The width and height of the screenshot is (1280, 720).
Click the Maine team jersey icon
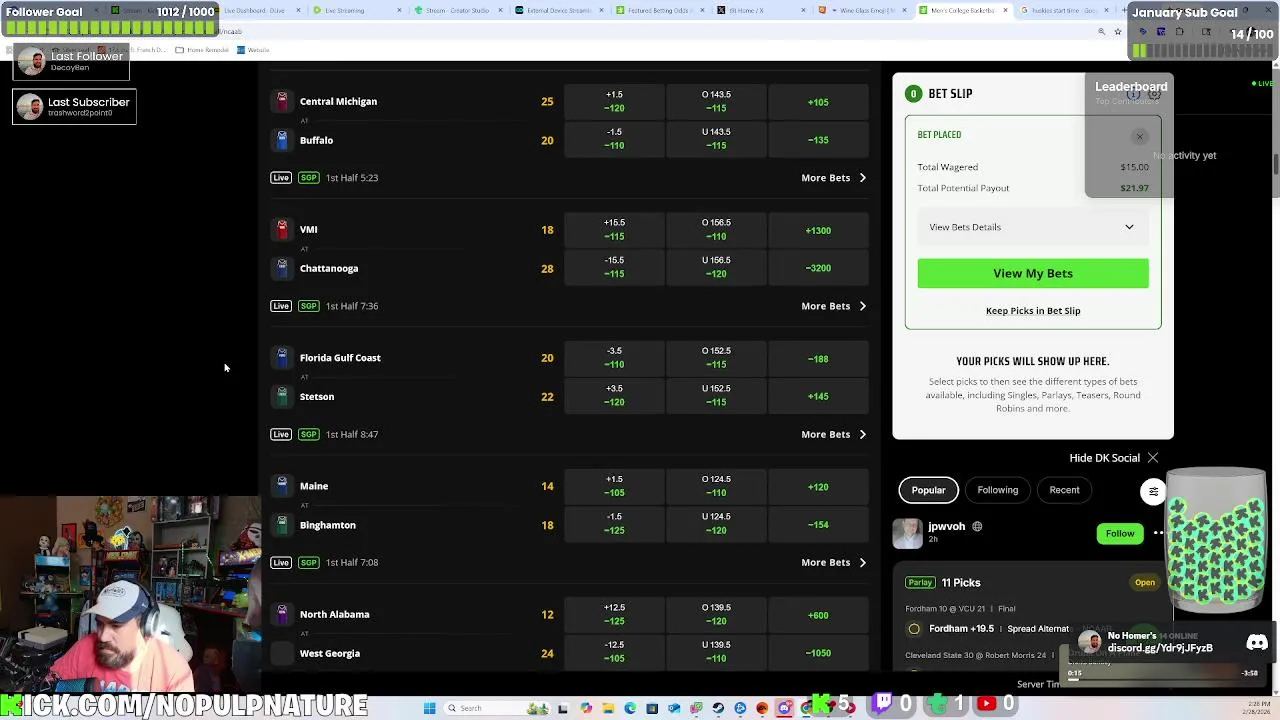coord(282,486)
